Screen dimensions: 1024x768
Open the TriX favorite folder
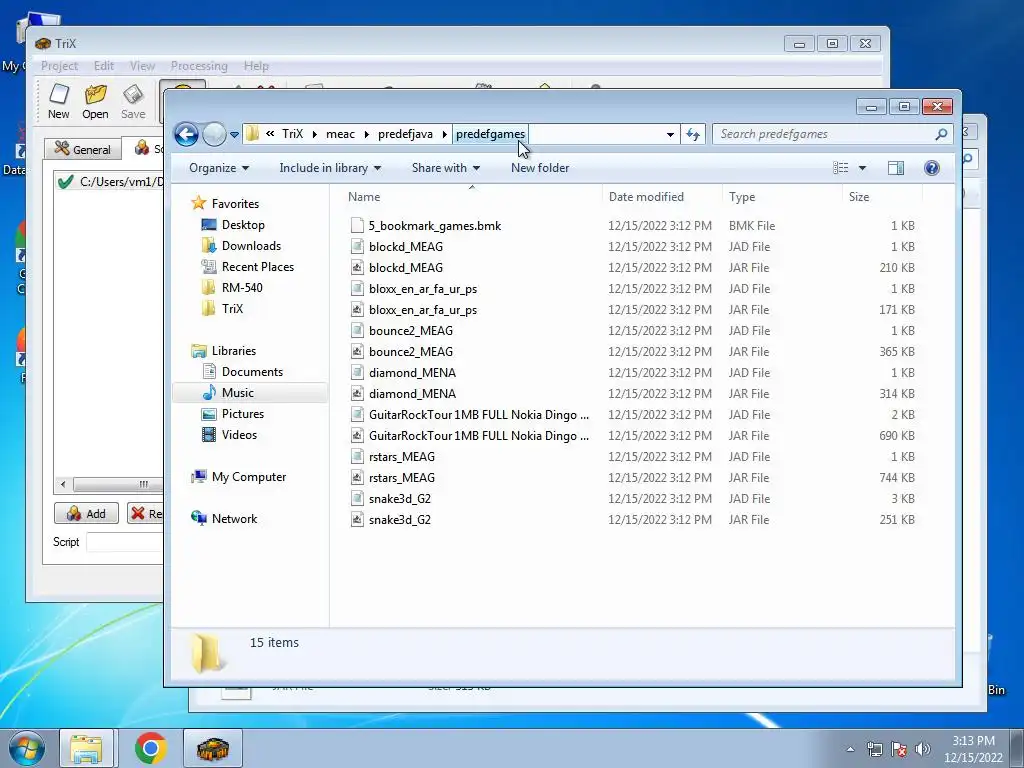[232, 308]
